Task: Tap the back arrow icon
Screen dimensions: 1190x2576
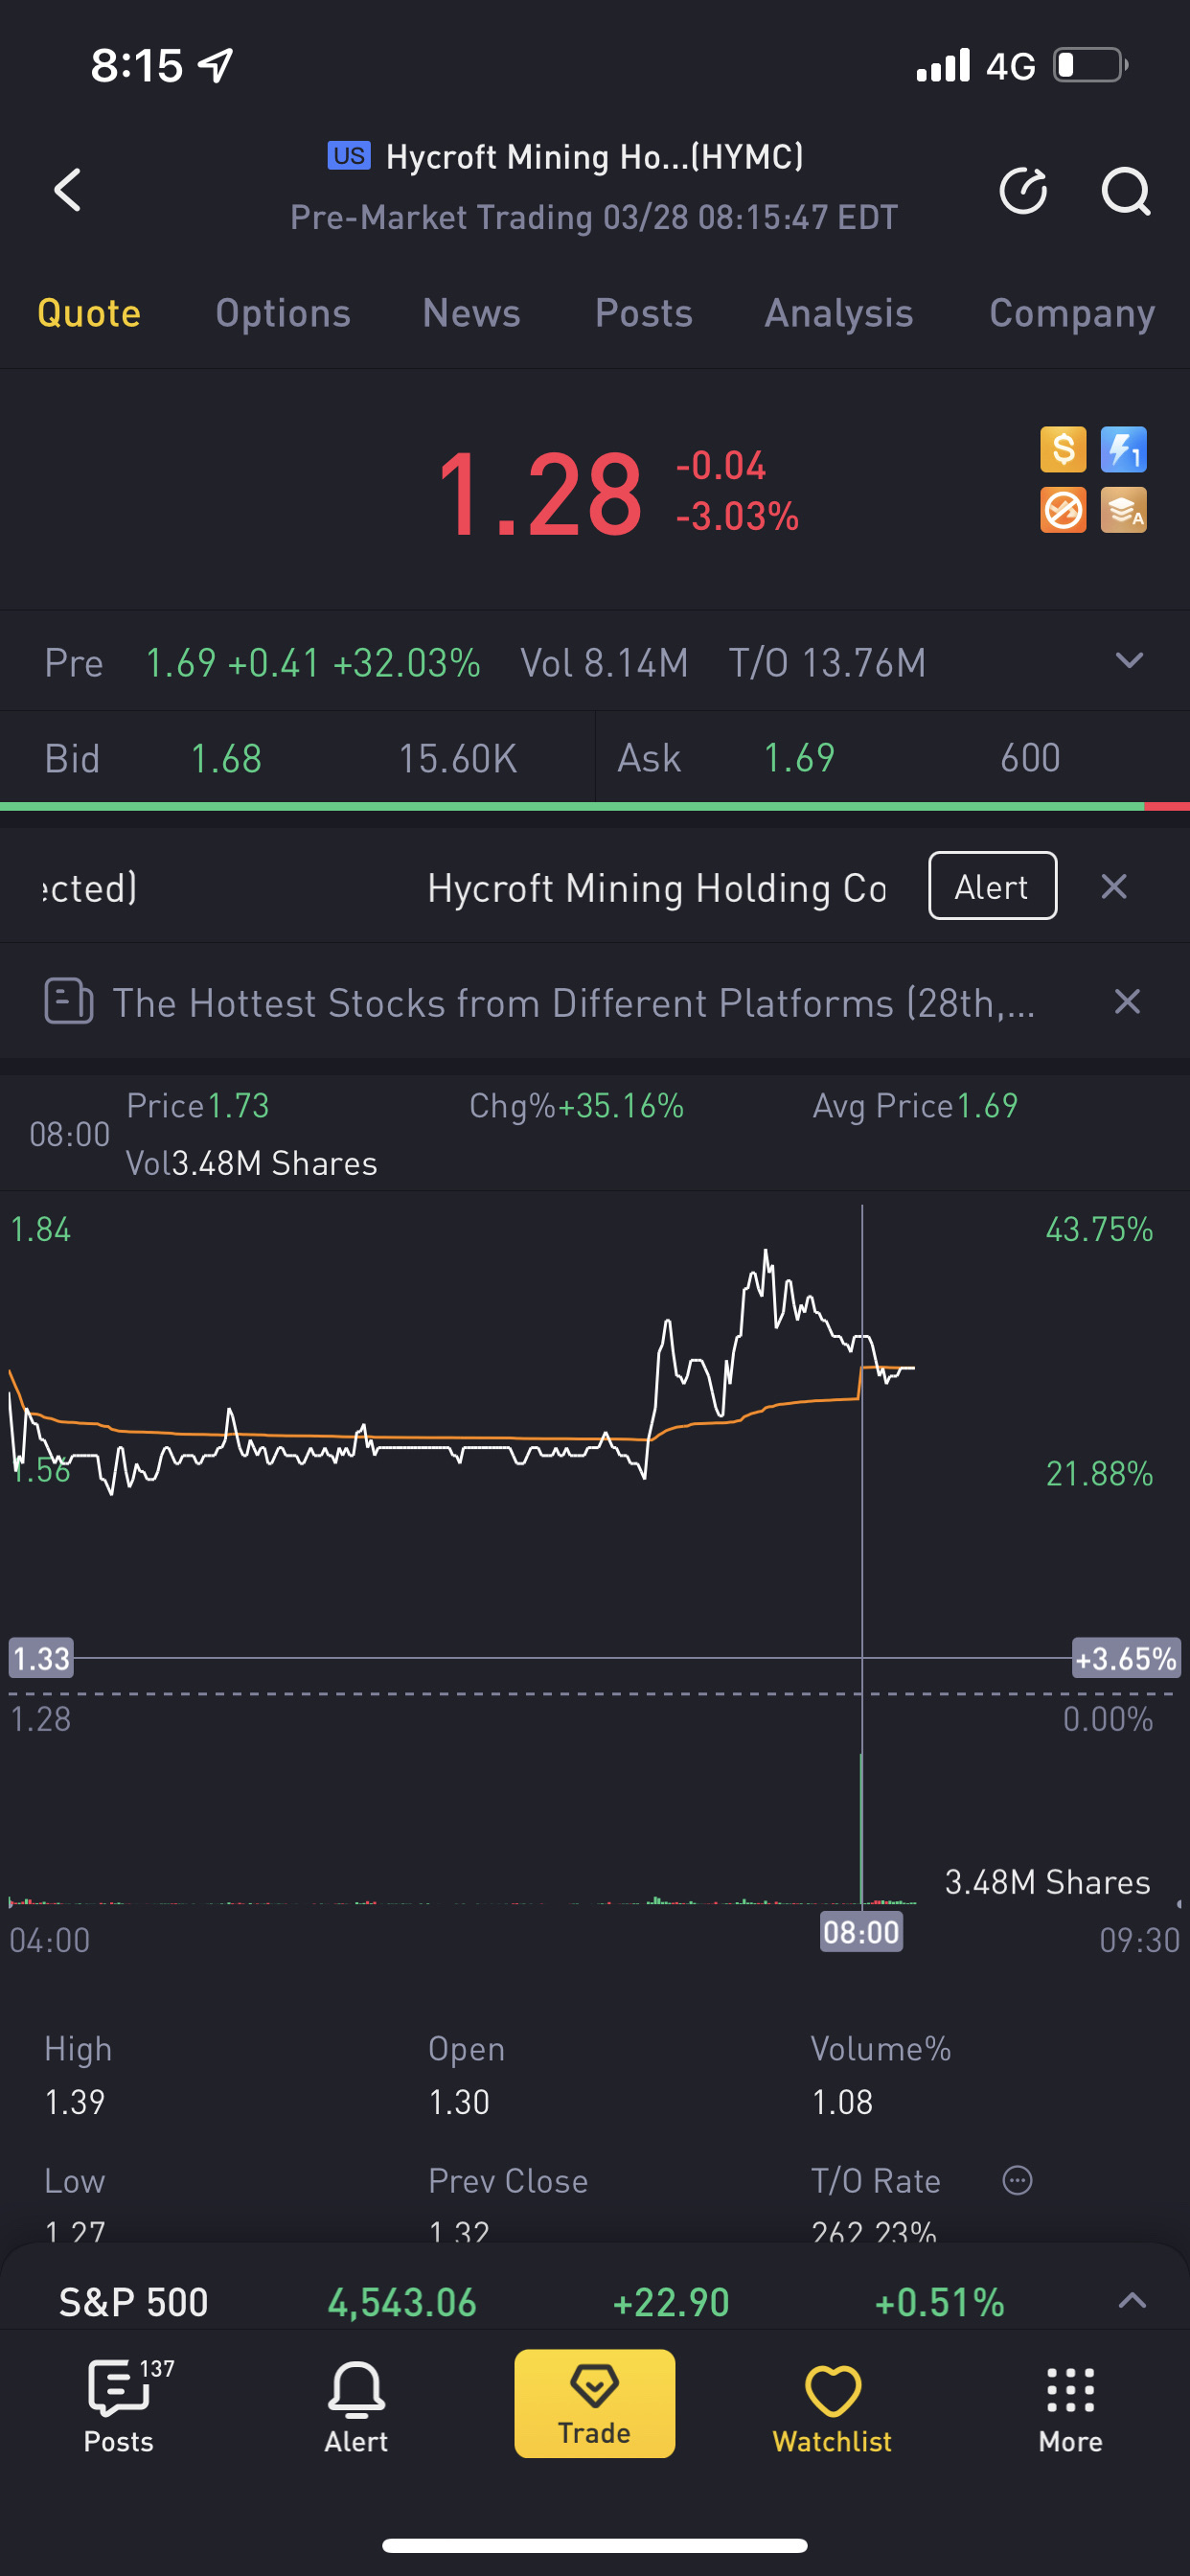Action: pyautogui.click(x=68, y=190)
